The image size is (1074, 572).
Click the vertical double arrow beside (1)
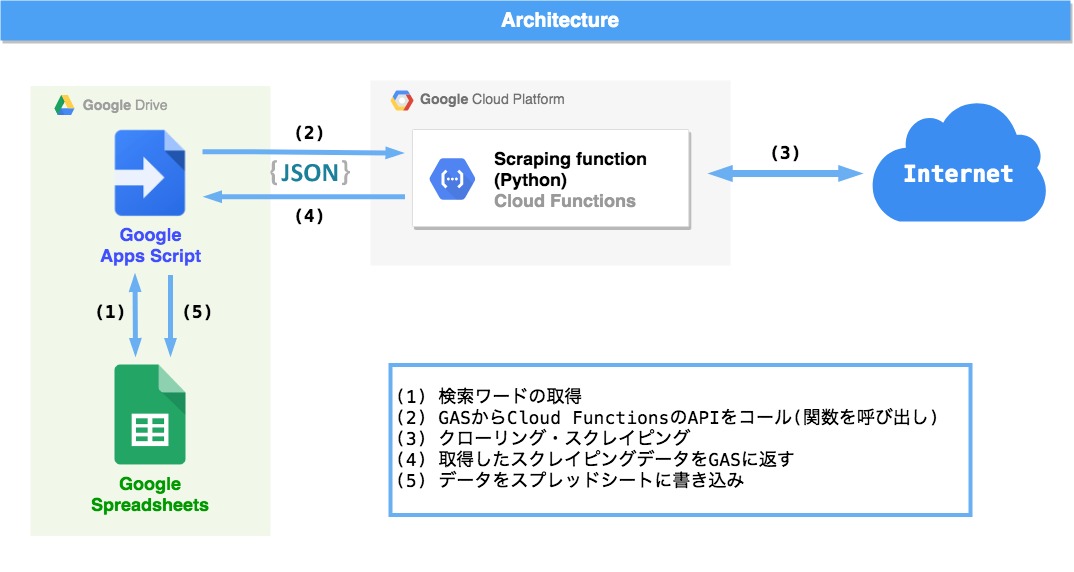[136, 315]
